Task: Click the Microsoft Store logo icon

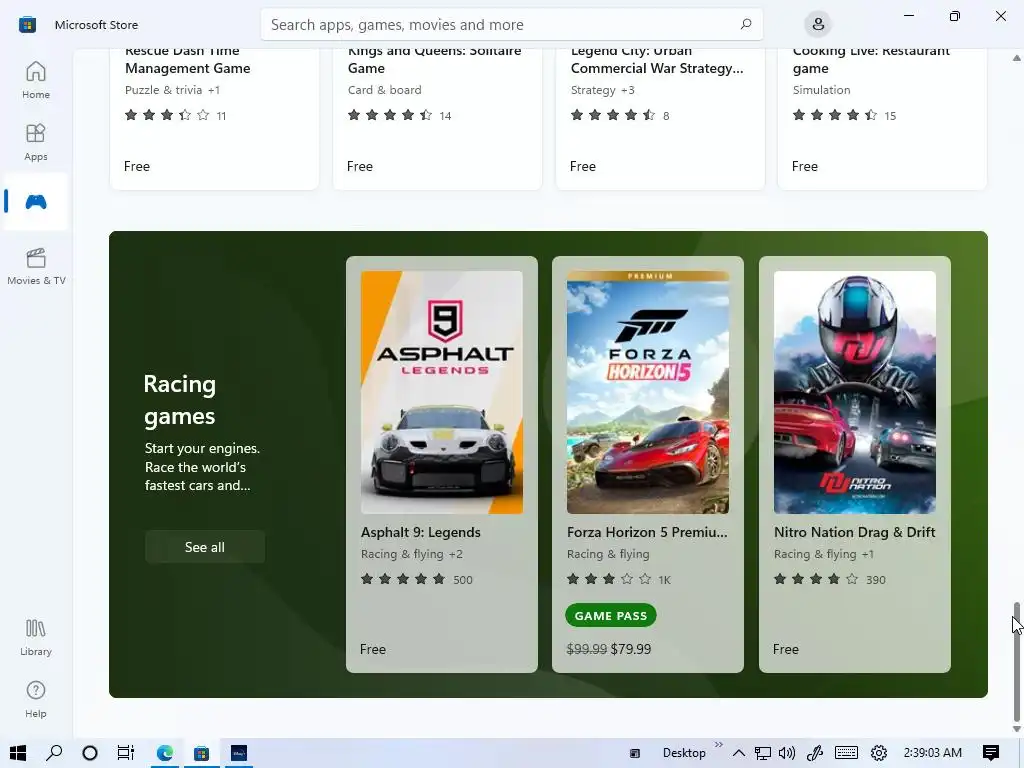Action: click(27, 25)
